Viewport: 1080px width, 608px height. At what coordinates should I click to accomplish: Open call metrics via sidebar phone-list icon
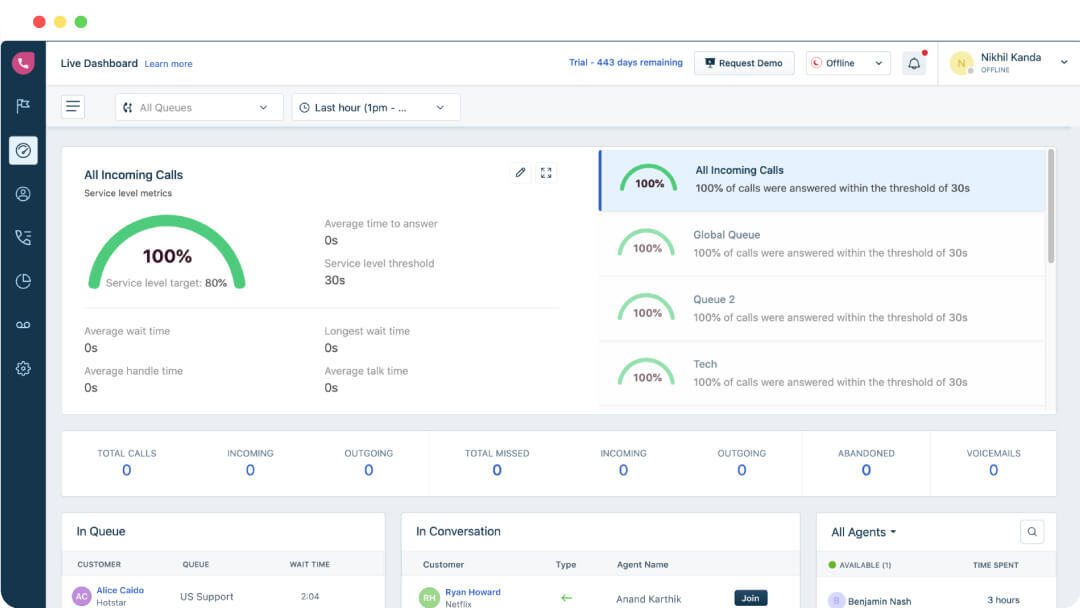click(23, 237)
